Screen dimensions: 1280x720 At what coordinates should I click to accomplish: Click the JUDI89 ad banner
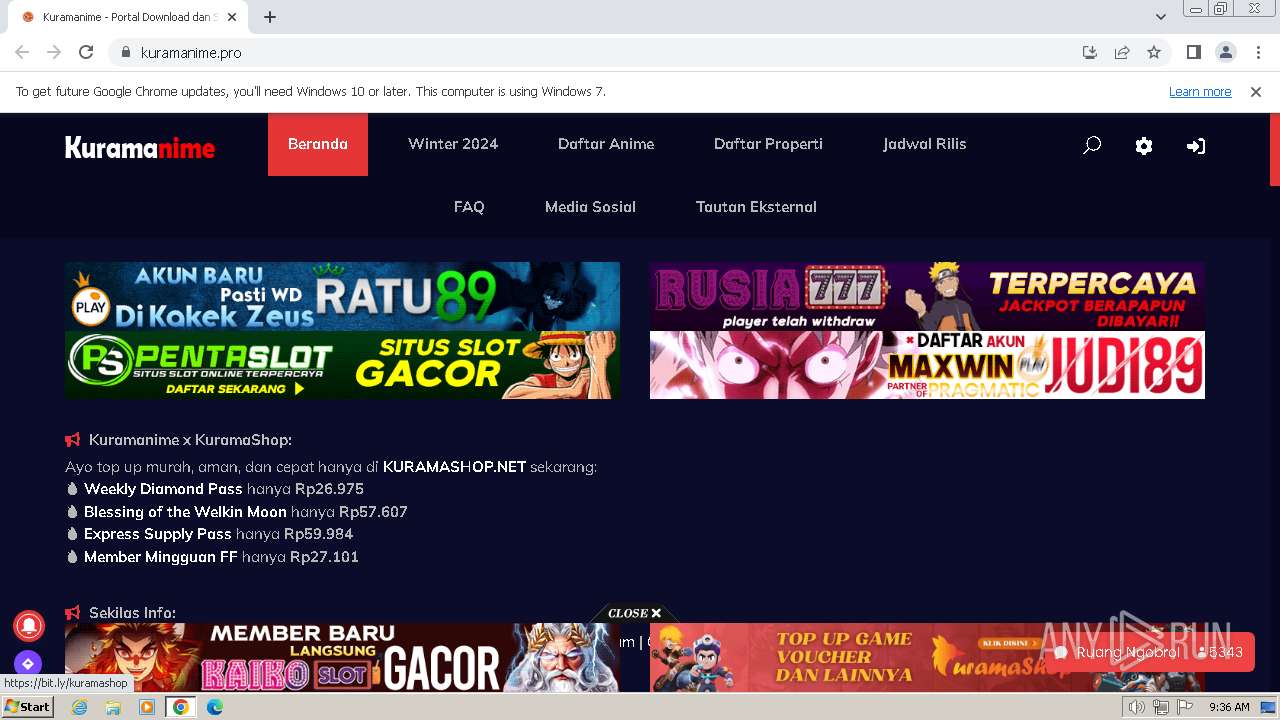coord(927,365)
